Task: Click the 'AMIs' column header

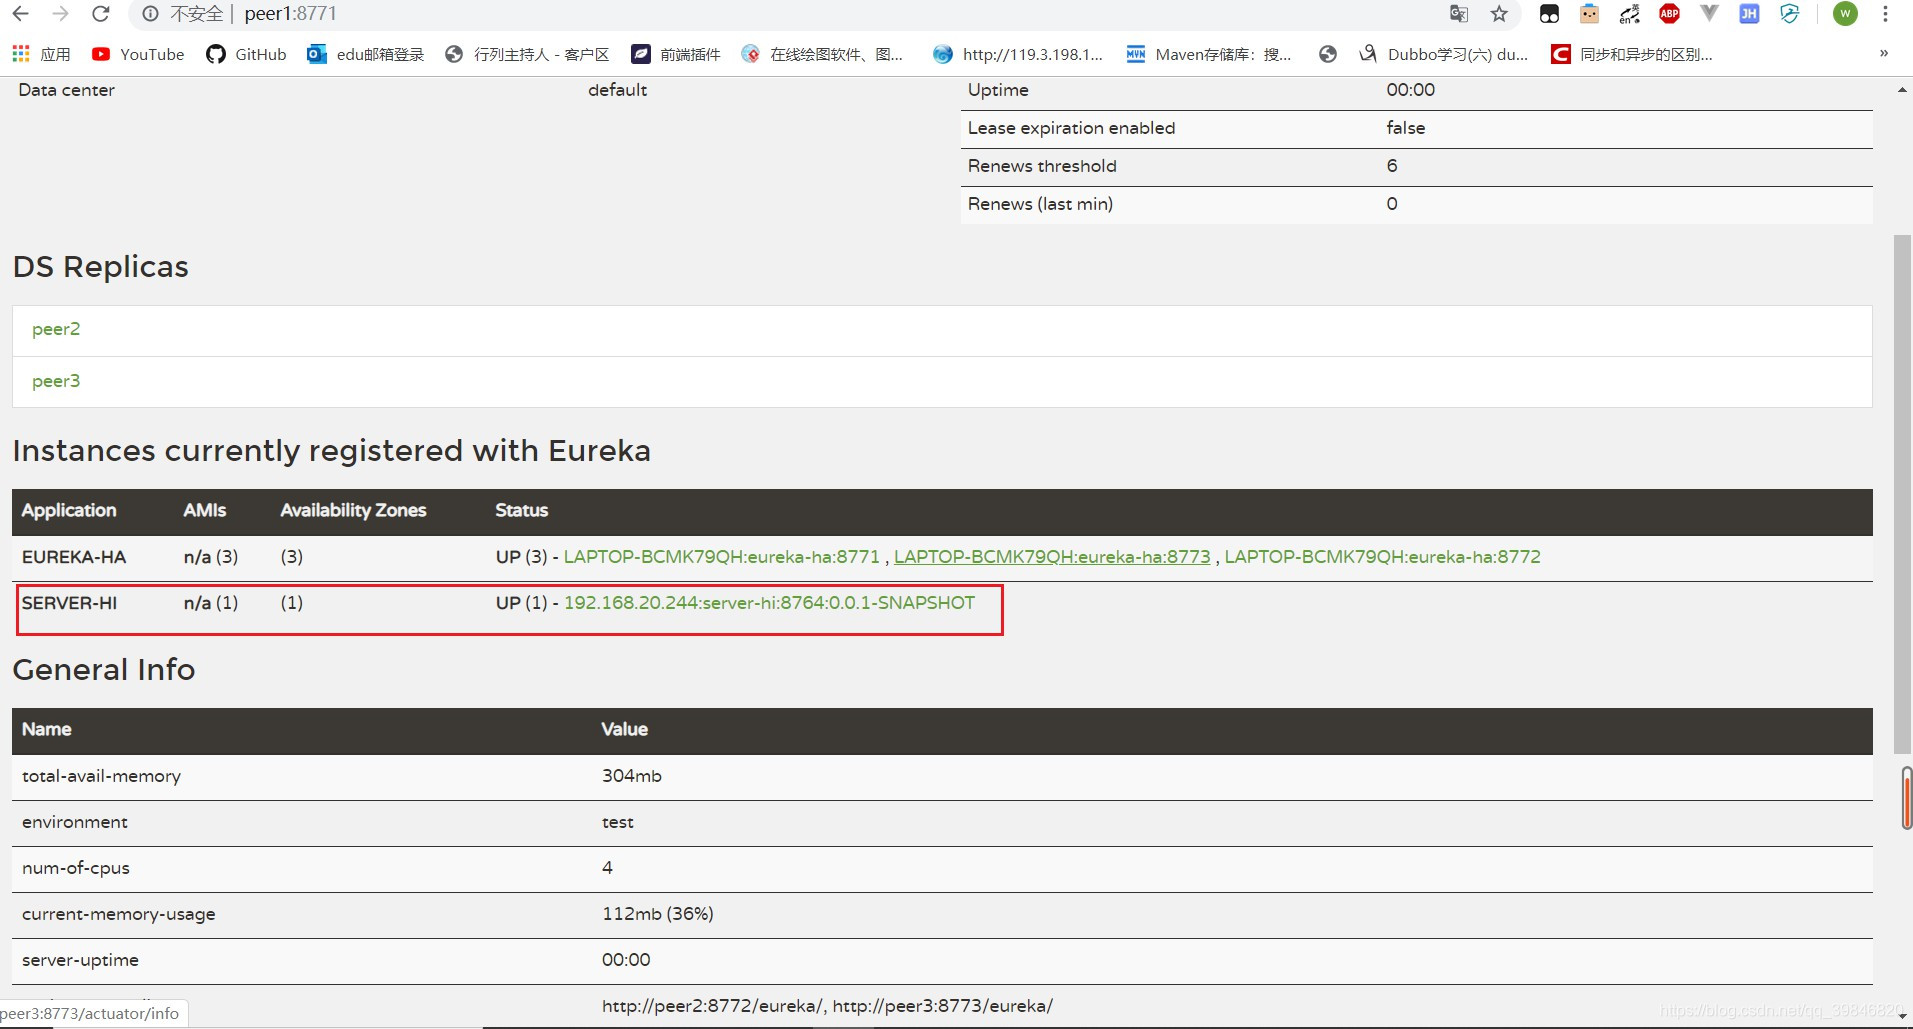Action: (205, 510)
